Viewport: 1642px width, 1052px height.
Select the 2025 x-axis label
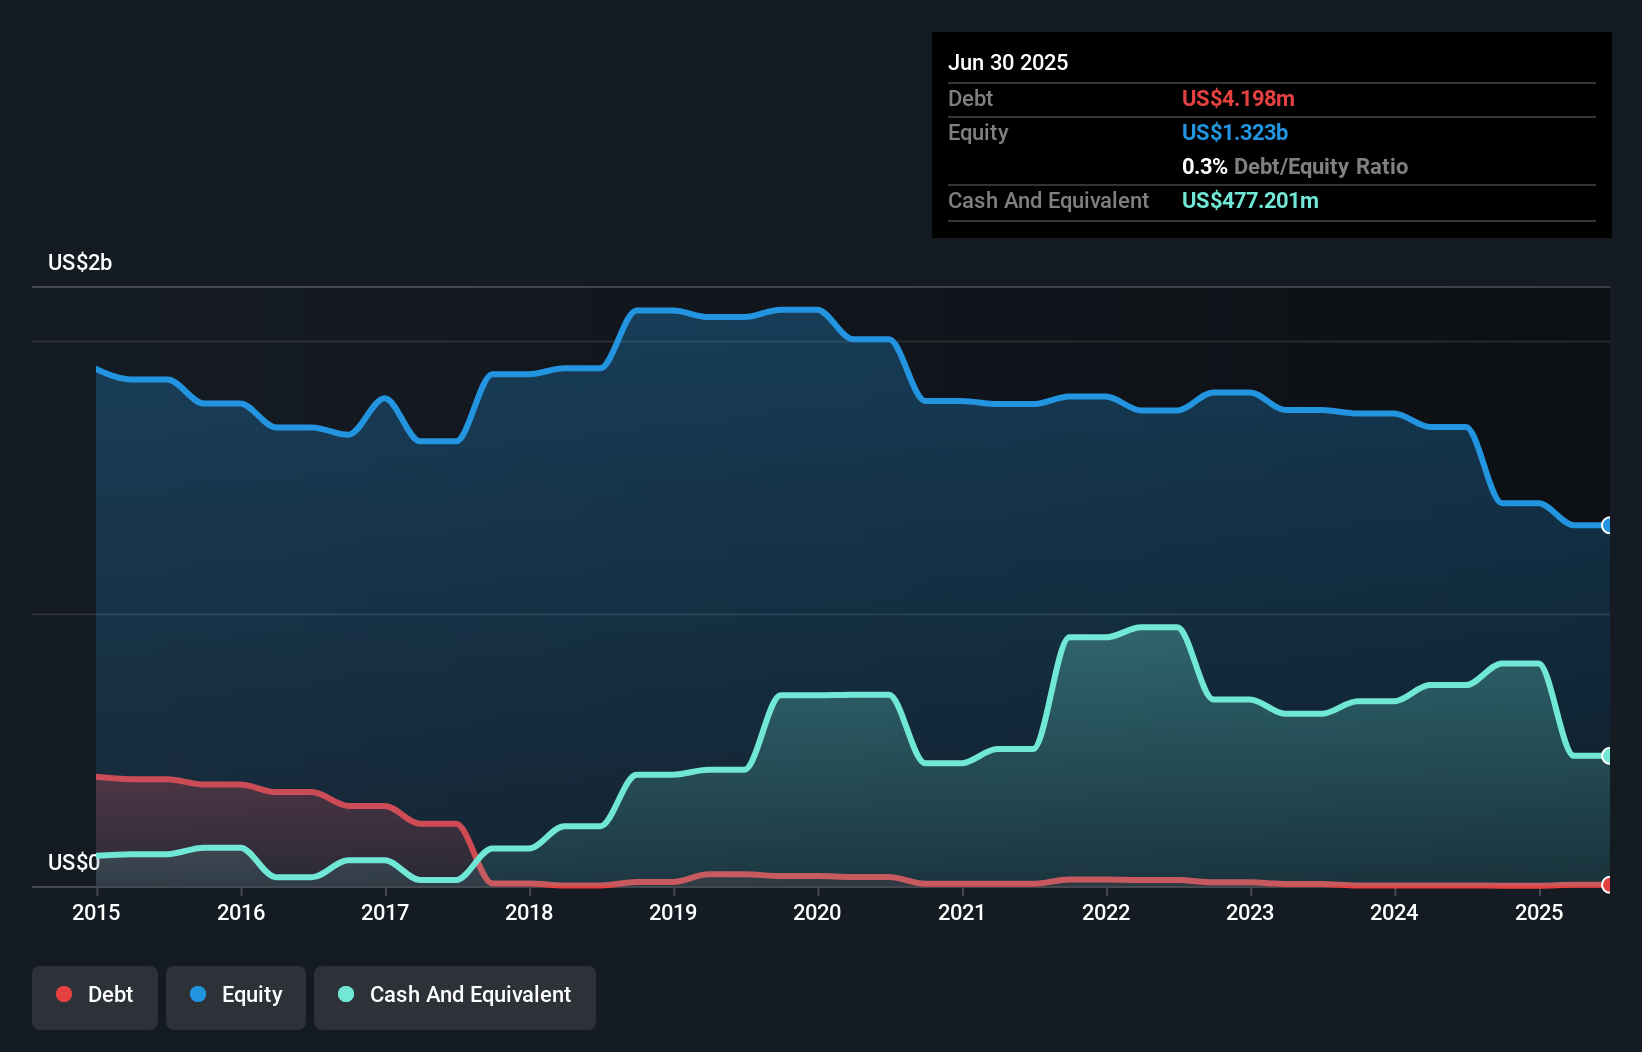(x=1539, y=912)
